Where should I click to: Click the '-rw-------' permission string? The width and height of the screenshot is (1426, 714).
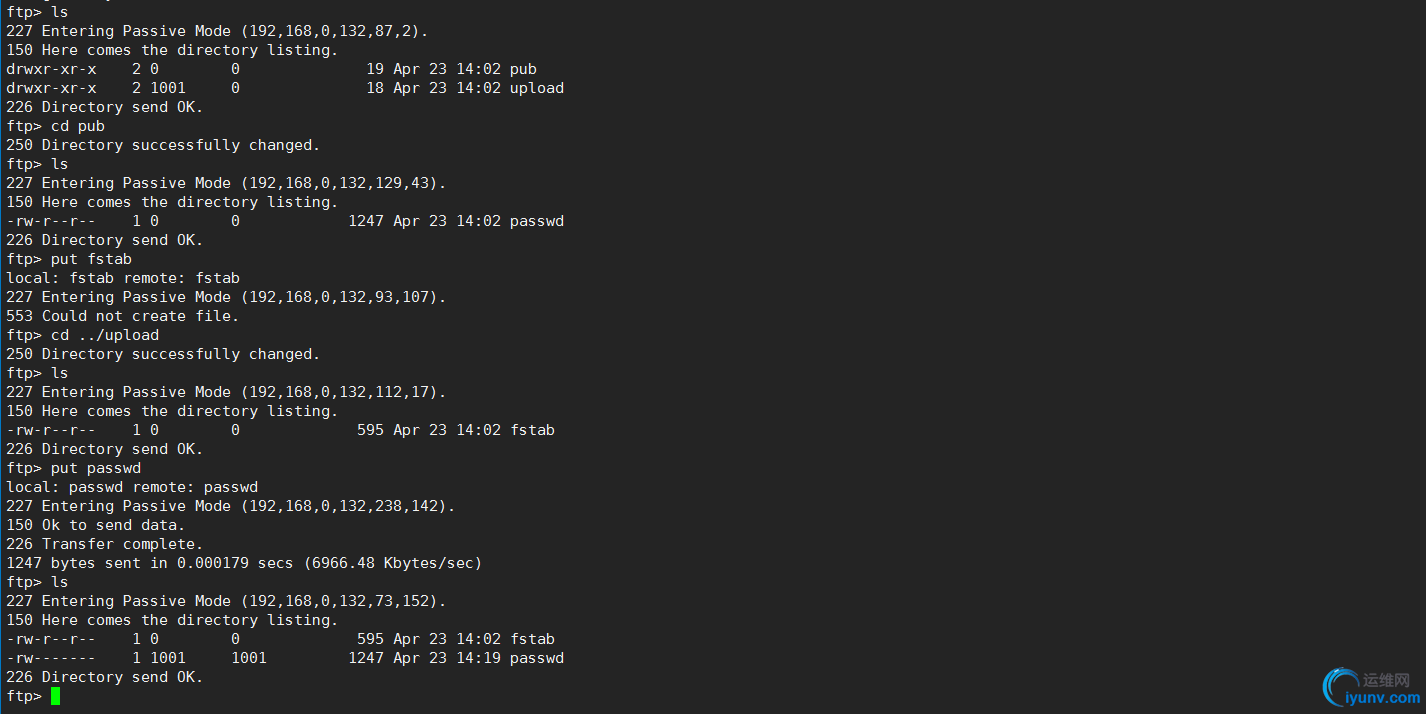[51, 658]
